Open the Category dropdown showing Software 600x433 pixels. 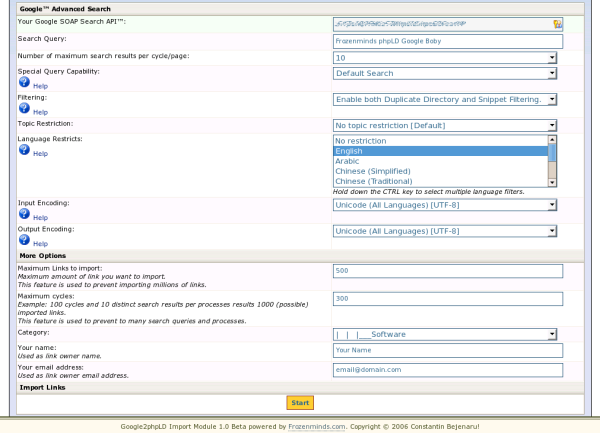pos(445,334)
